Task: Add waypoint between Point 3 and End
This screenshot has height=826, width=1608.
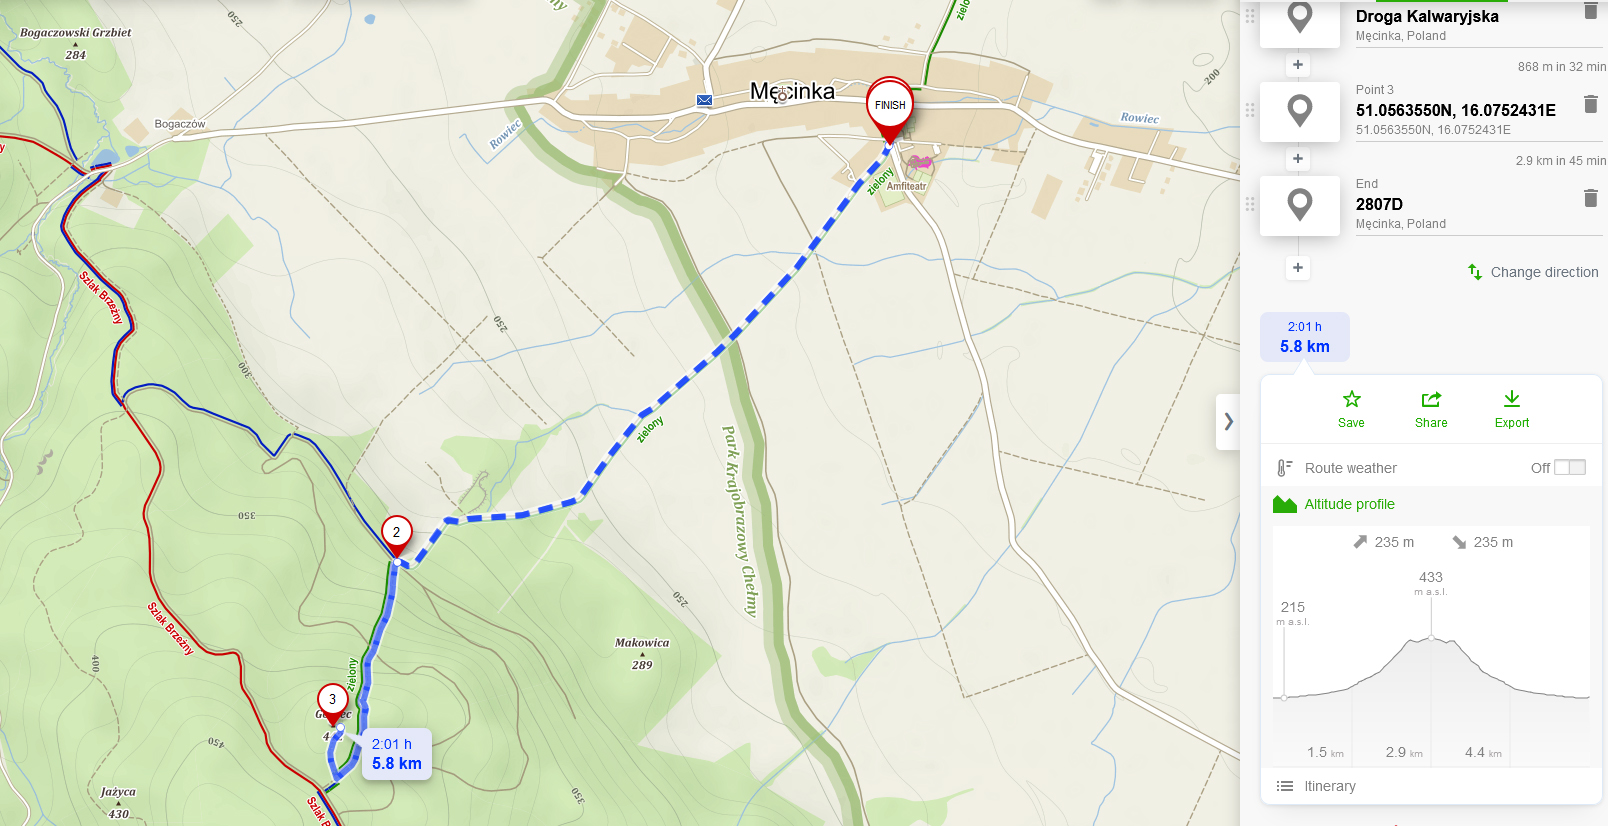Action: (1298, 158)
